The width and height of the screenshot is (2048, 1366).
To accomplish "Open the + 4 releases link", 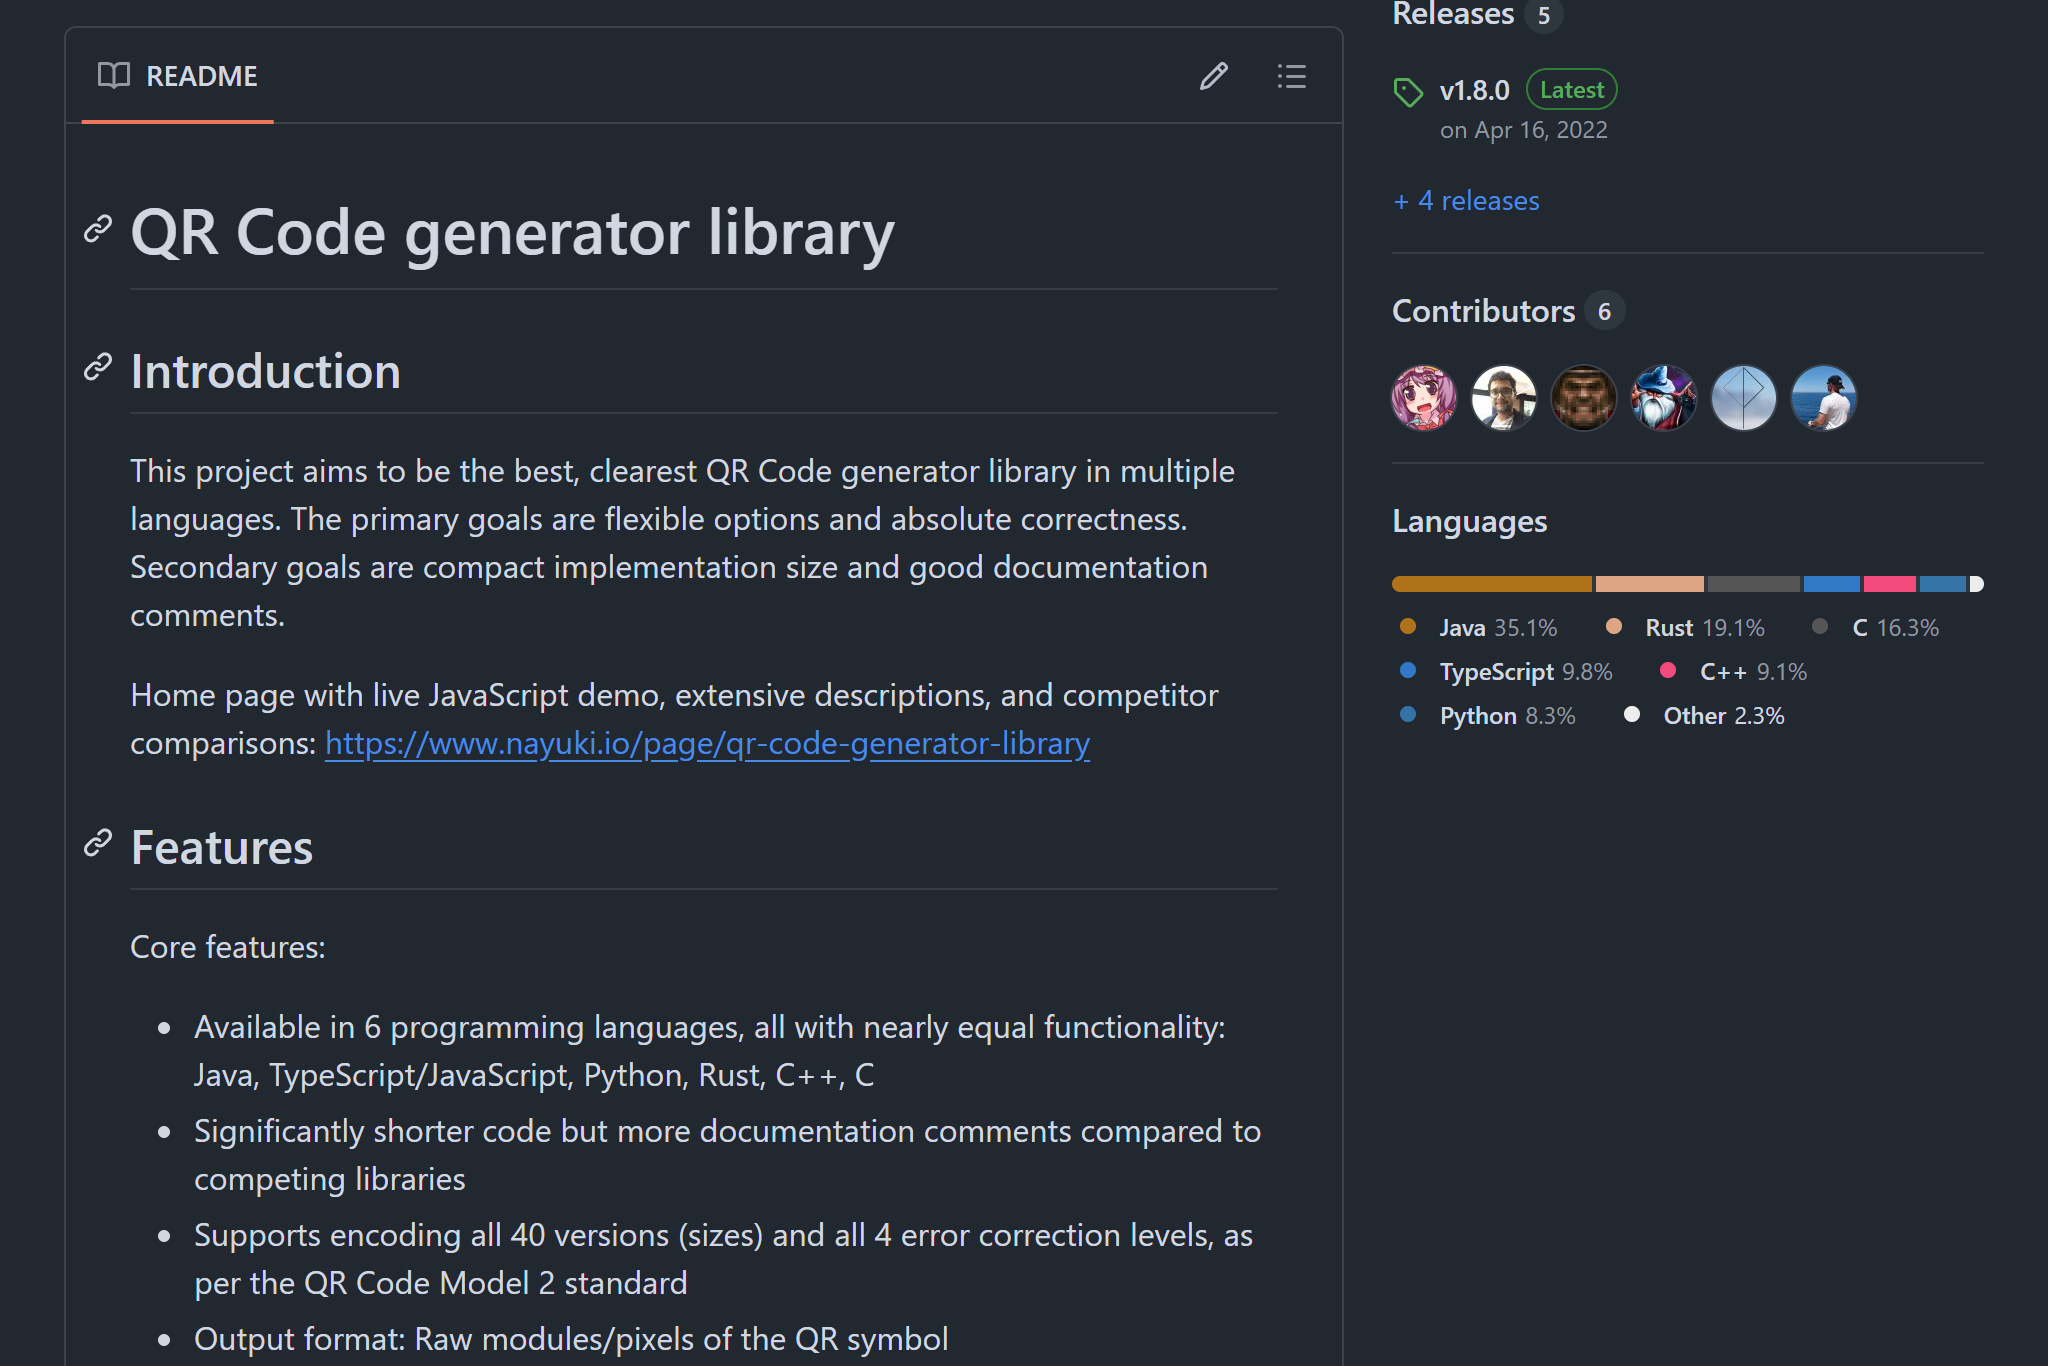I will click(x=1465, y=200).
